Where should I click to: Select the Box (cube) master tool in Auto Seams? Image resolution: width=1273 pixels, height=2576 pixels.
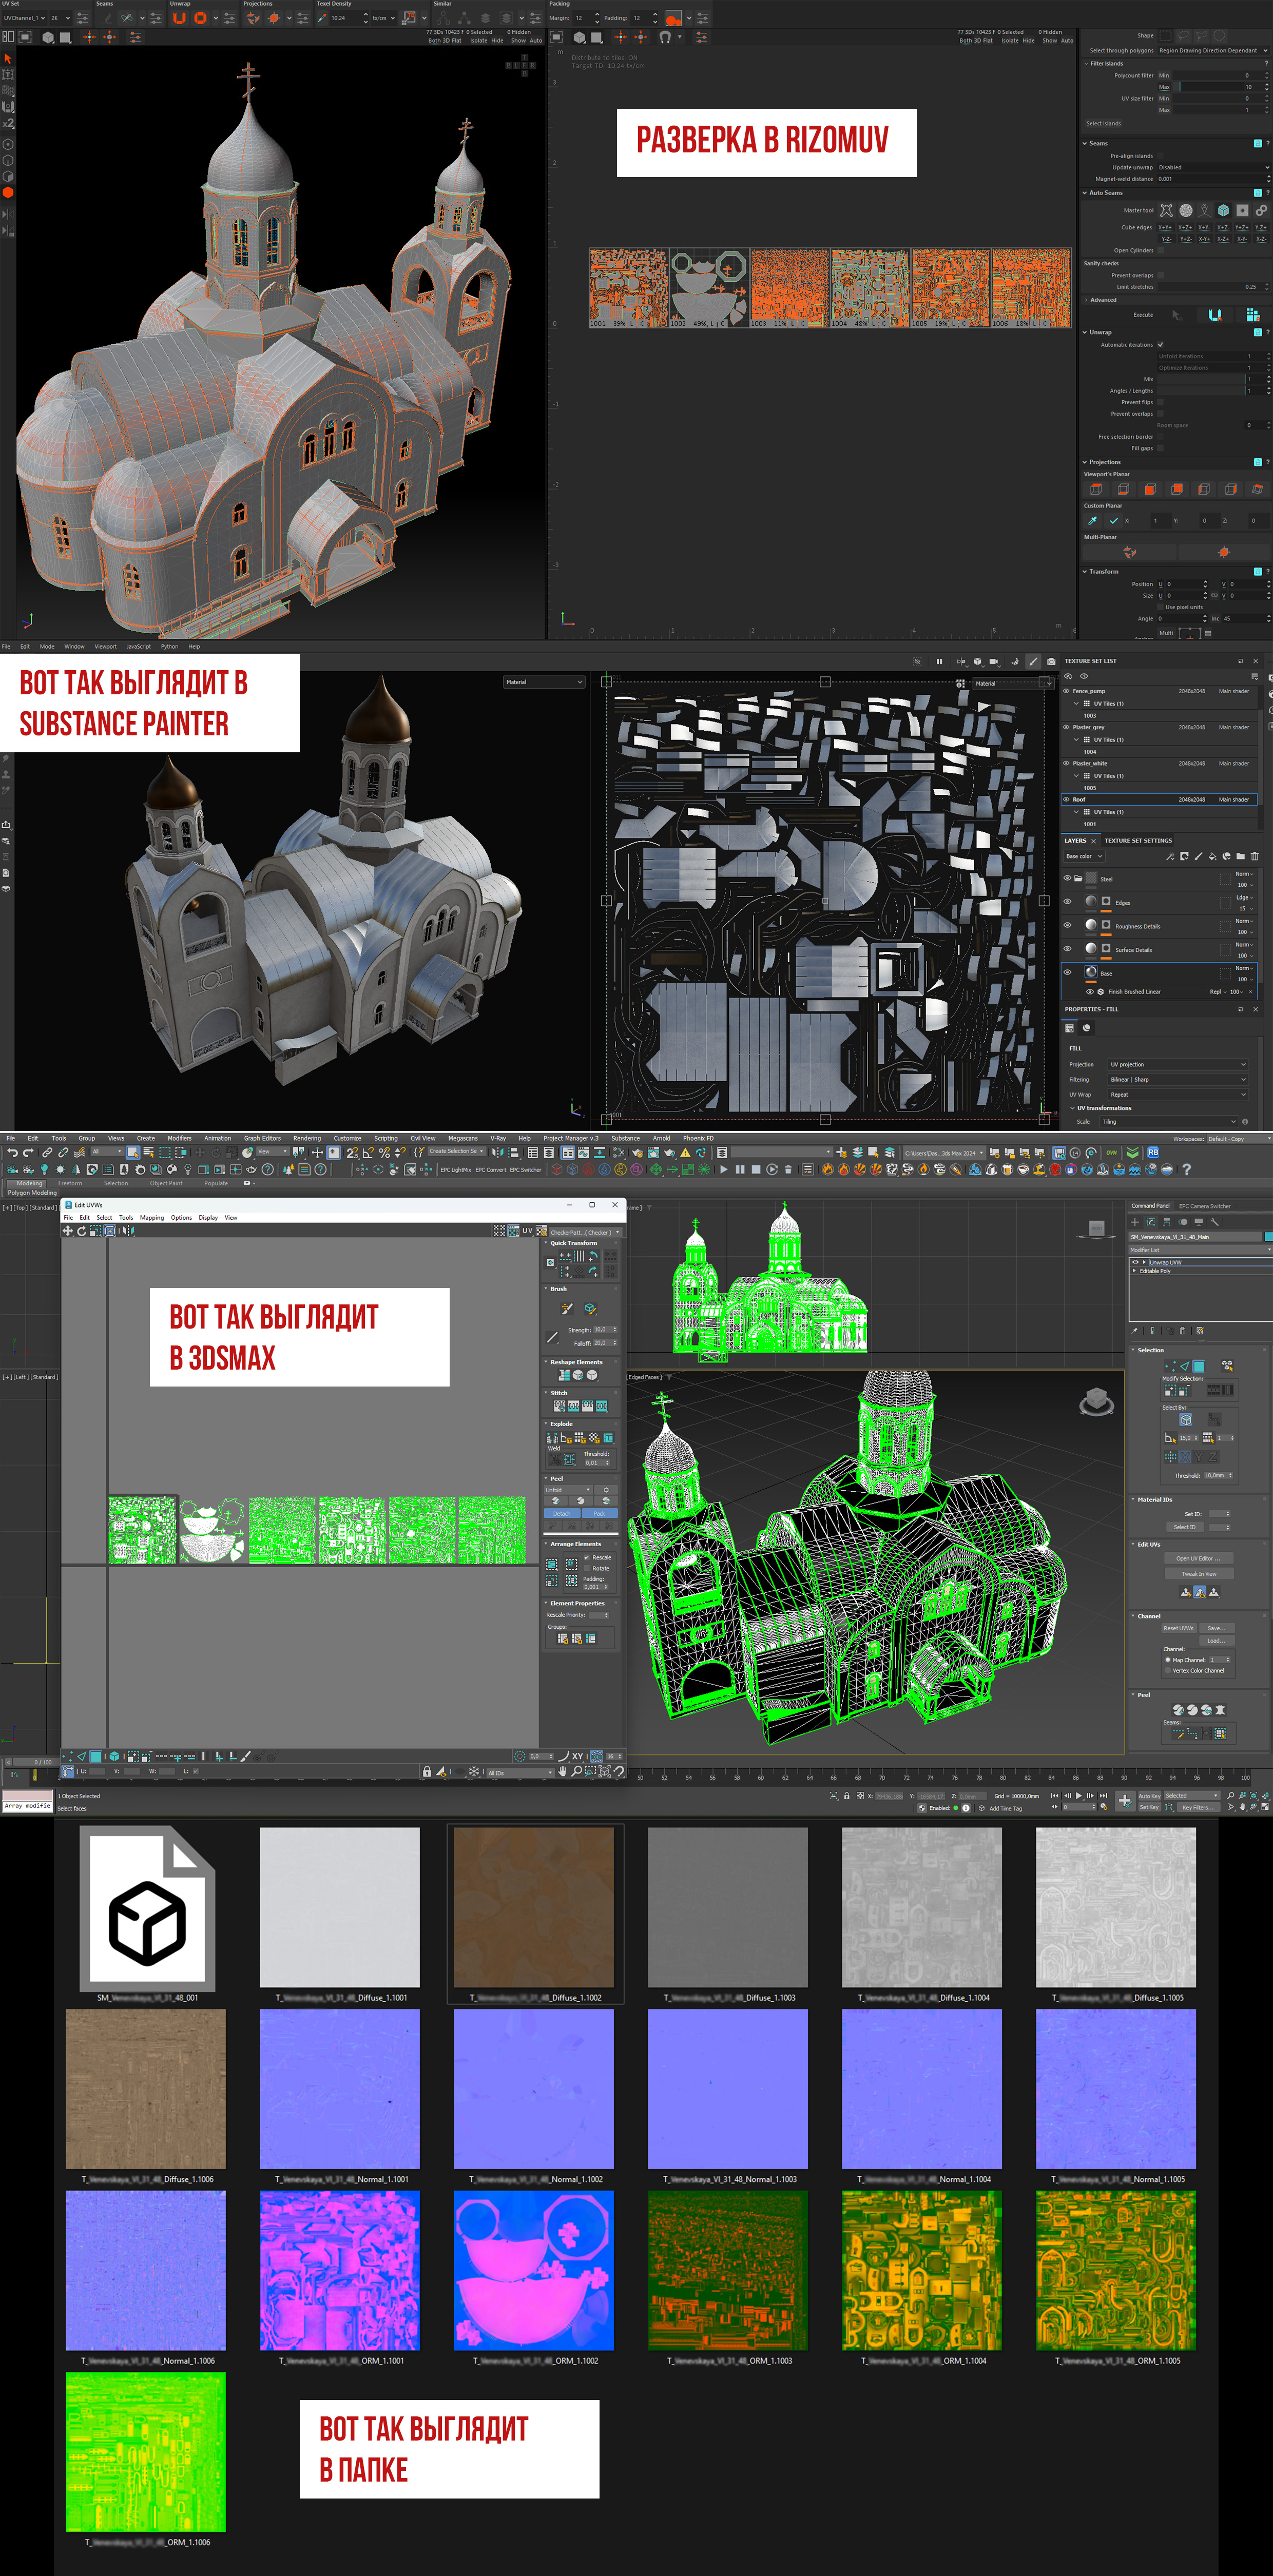tap(1223, 210)
